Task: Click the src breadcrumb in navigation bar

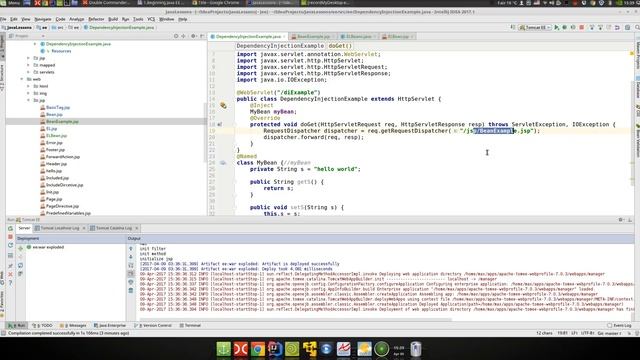Action: click(x=59, y=27)
